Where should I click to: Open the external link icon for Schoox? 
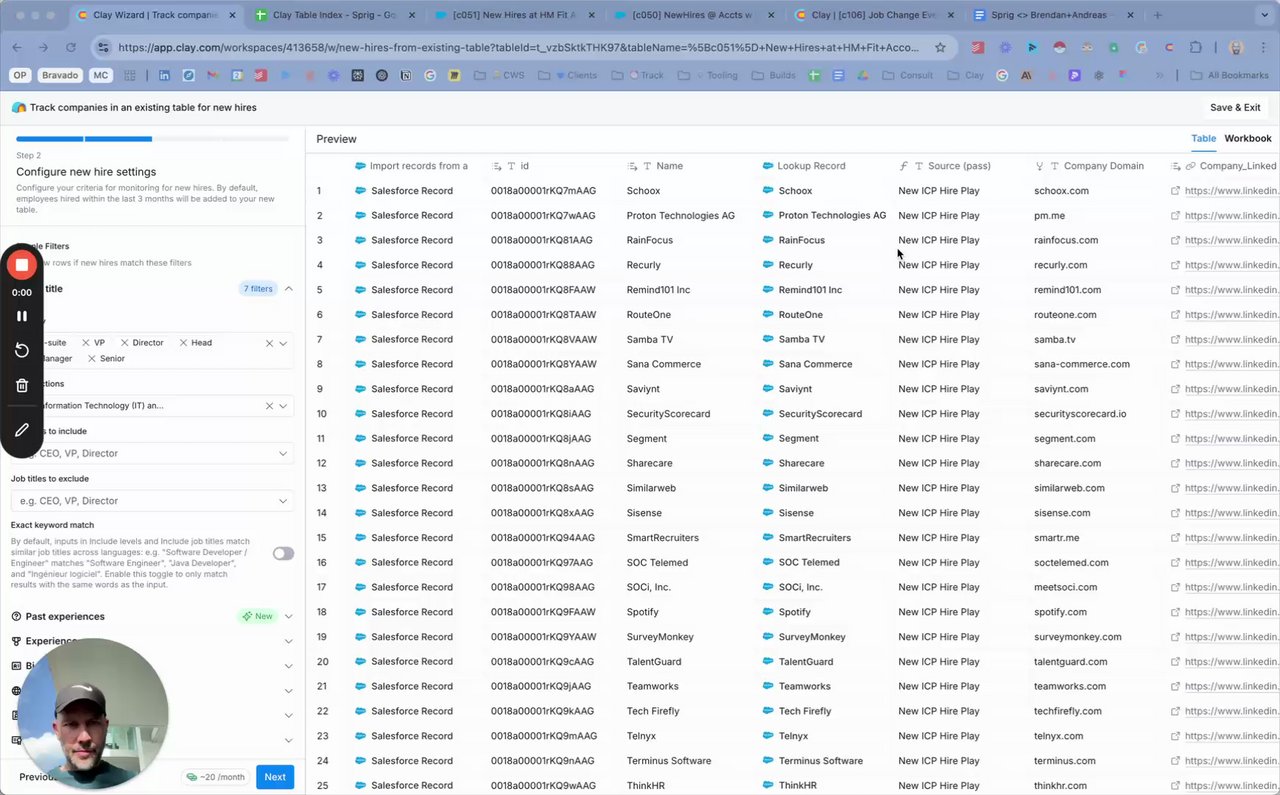(x=1176, y=191)
